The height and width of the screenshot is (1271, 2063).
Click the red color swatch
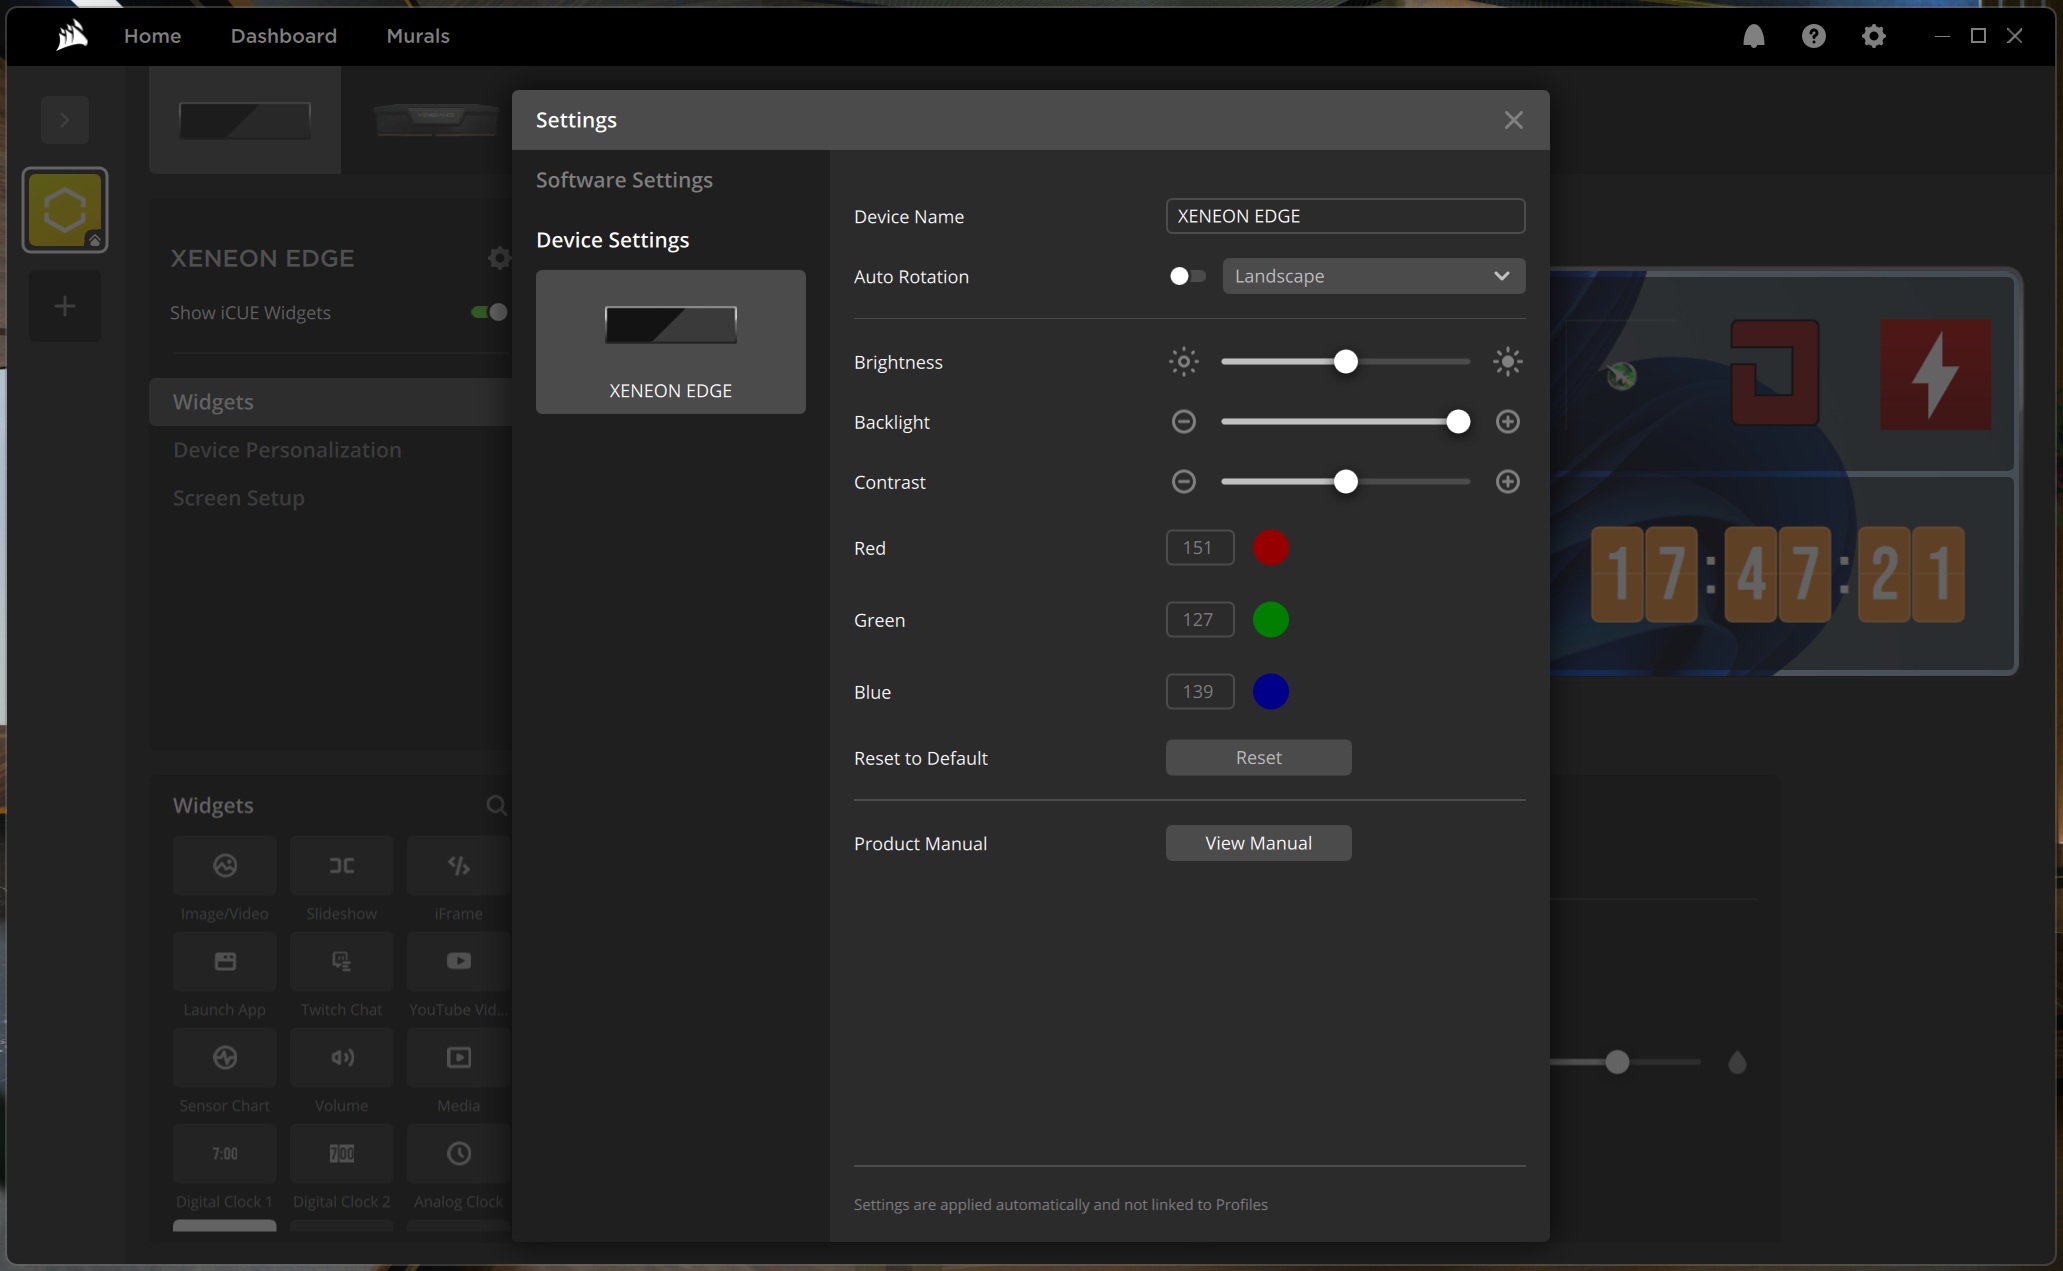pos(1271,548)
